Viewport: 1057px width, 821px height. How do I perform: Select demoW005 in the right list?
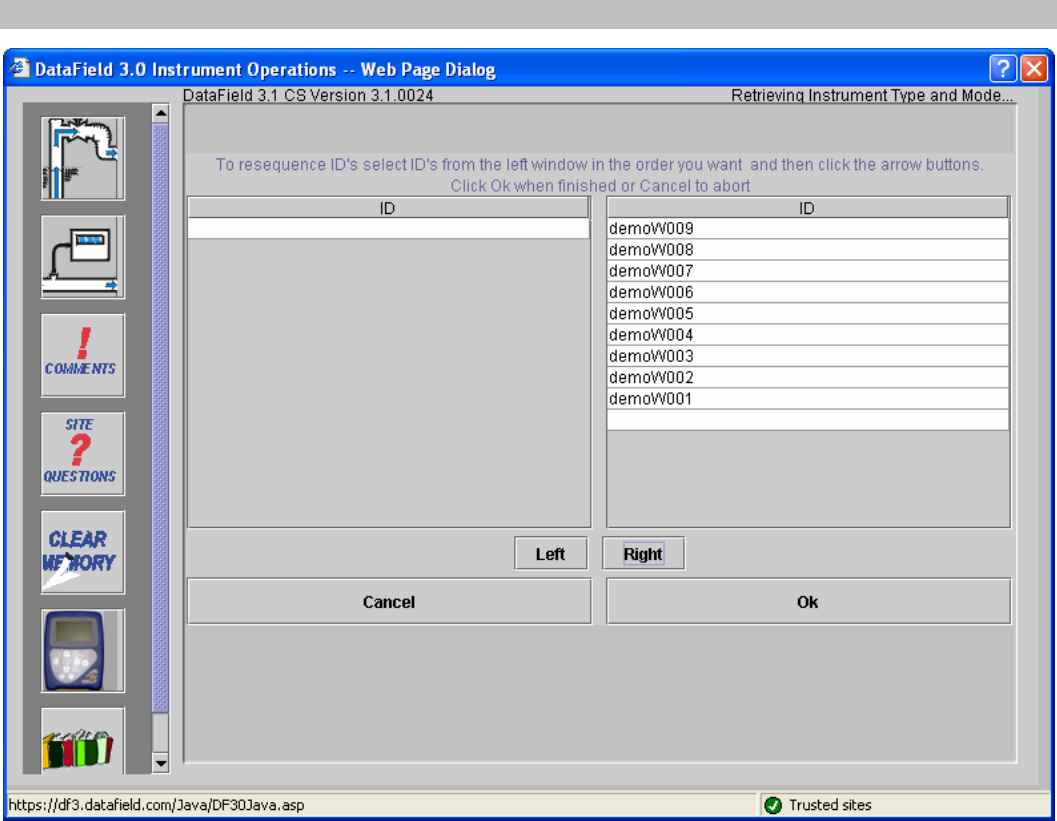pyautogui.click(x=808, y=313)
